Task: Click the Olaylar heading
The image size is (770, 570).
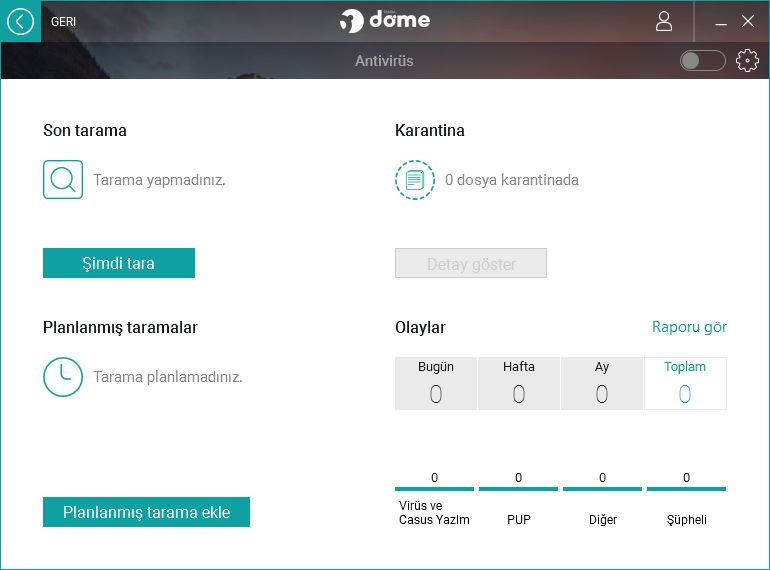Action: [x=420, y=327]
